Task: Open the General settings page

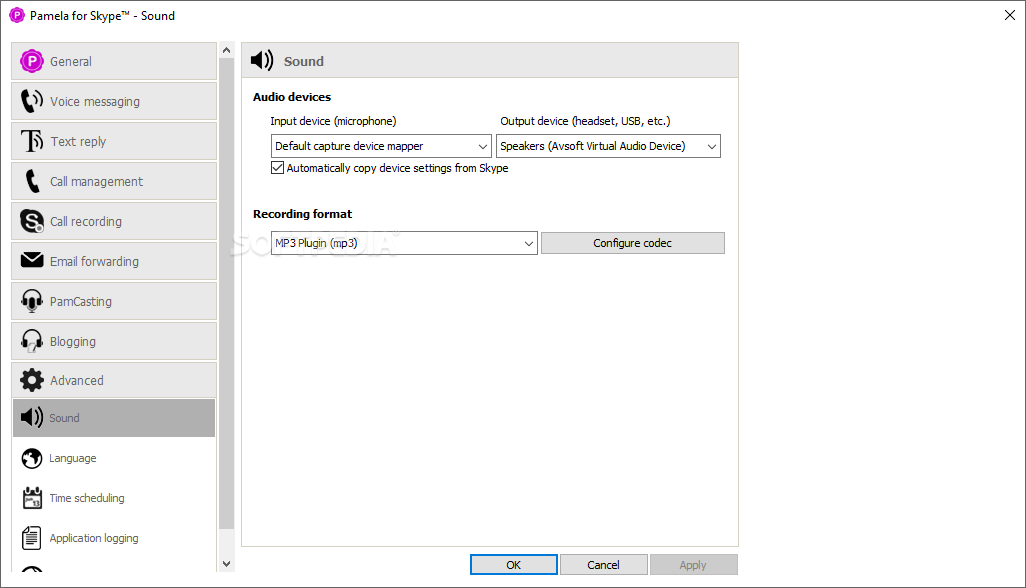Action: tap(114, 61)
